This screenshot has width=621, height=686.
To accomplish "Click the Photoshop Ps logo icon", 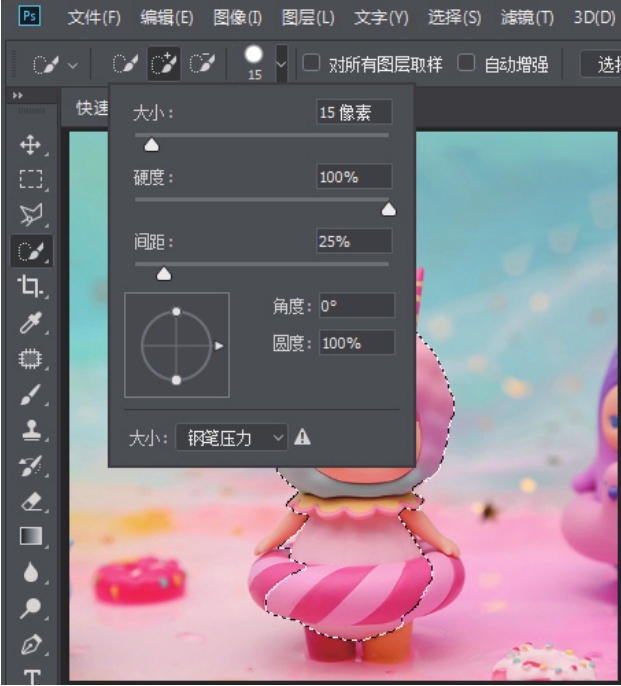I will tap(30, 16).
